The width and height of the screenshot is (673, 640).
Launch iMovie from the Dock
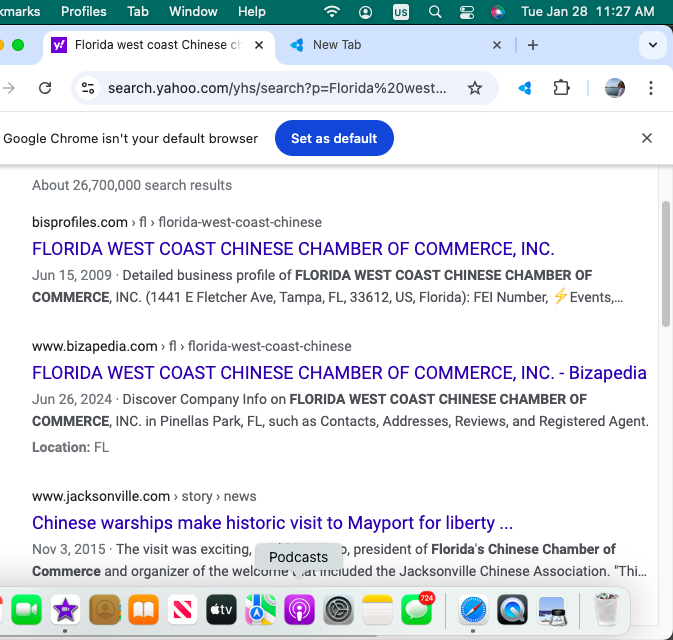(65, 610)
